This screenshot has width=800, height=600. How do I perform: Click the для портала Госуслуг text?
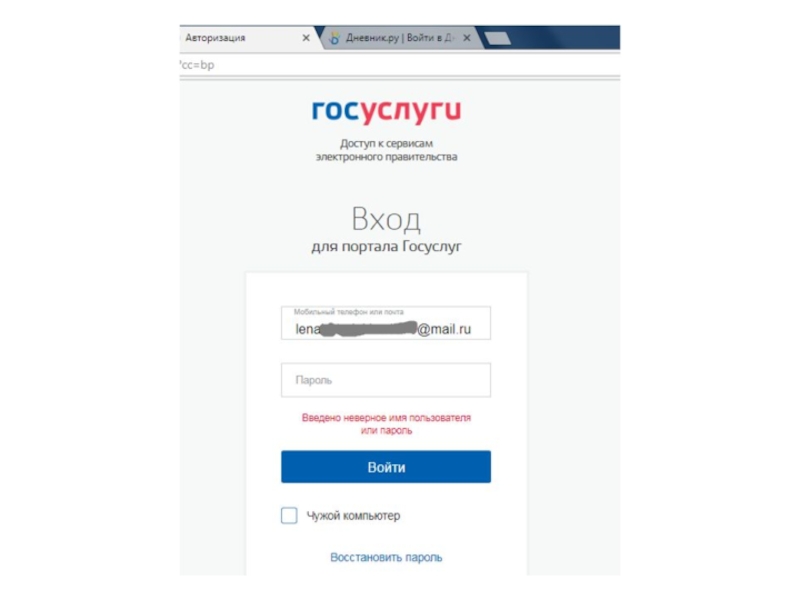pos(386,246)
